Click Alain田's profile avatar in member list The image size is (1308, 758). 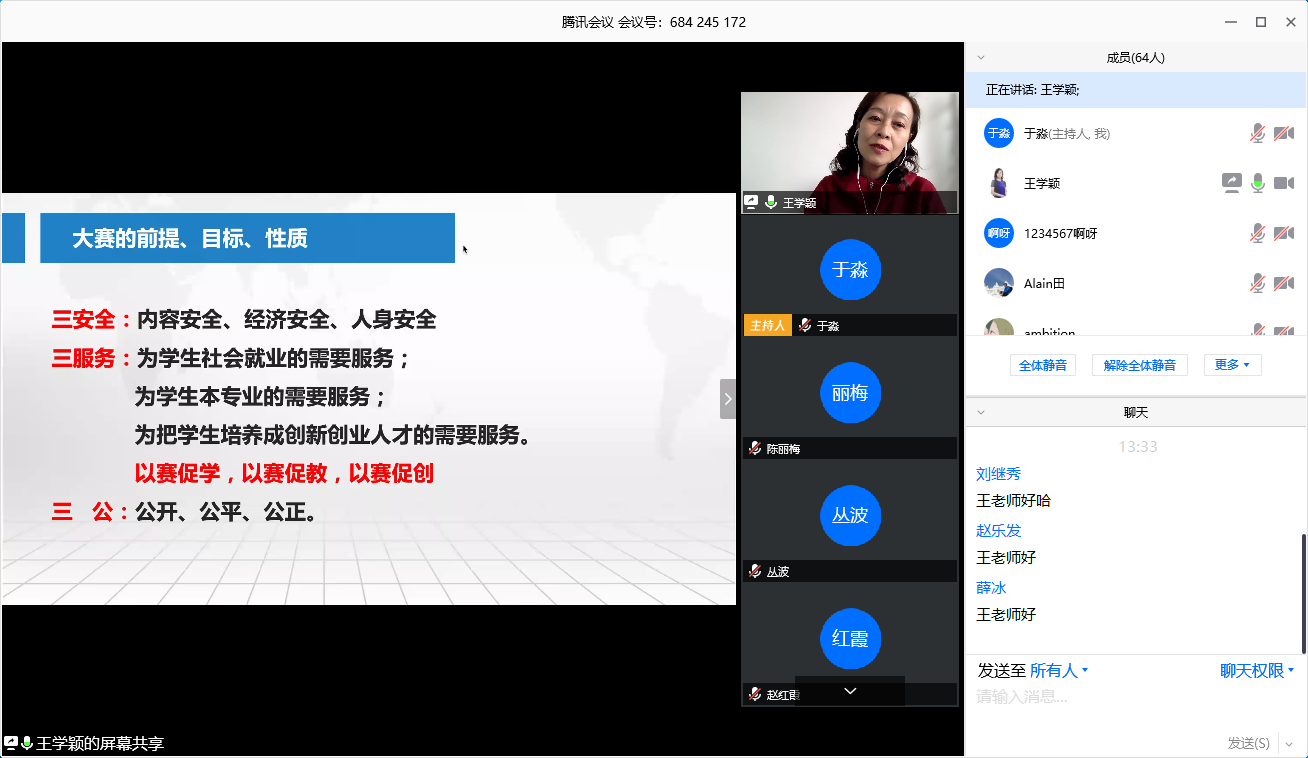click(x=998, y=283)
